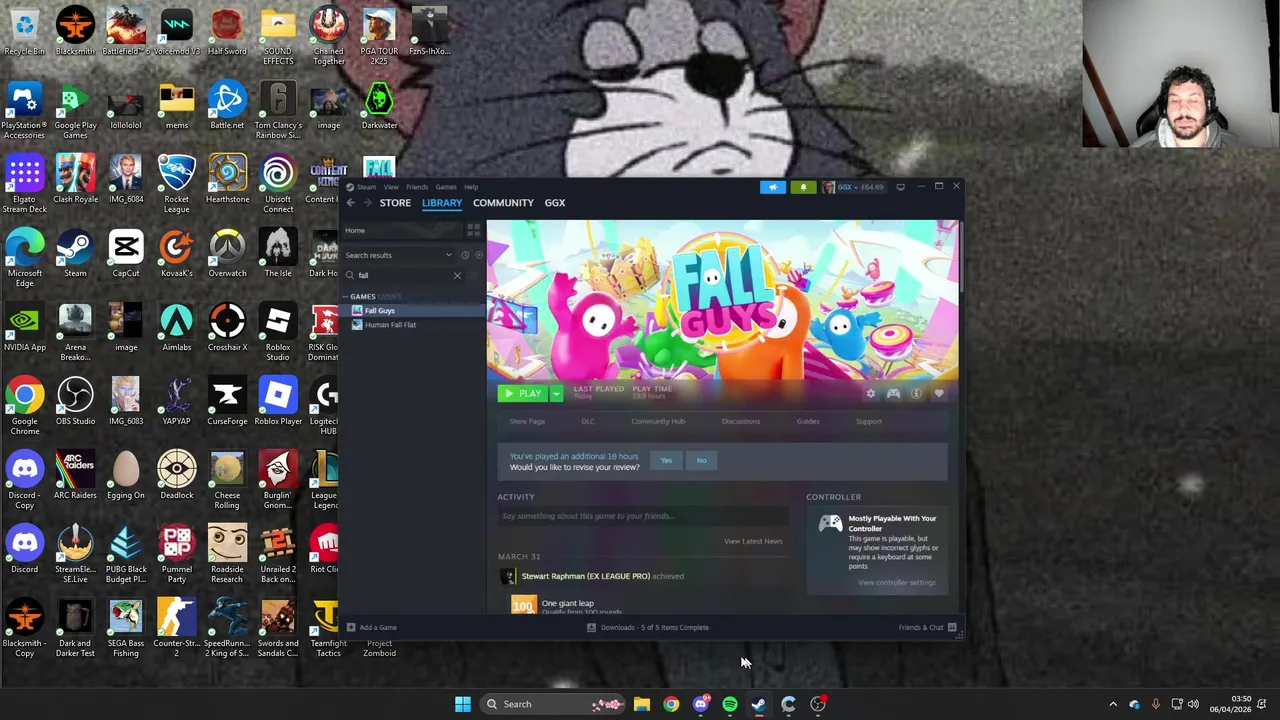Open Battle.net desktop shortcut
This screenshot has width=1280, height=720.
tap(227, 104)
